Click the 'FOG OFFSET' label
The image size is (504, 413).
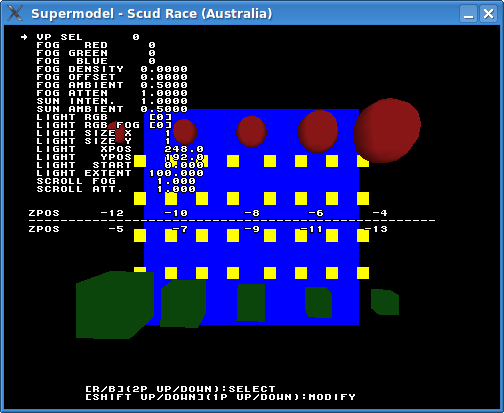point(76,77)
